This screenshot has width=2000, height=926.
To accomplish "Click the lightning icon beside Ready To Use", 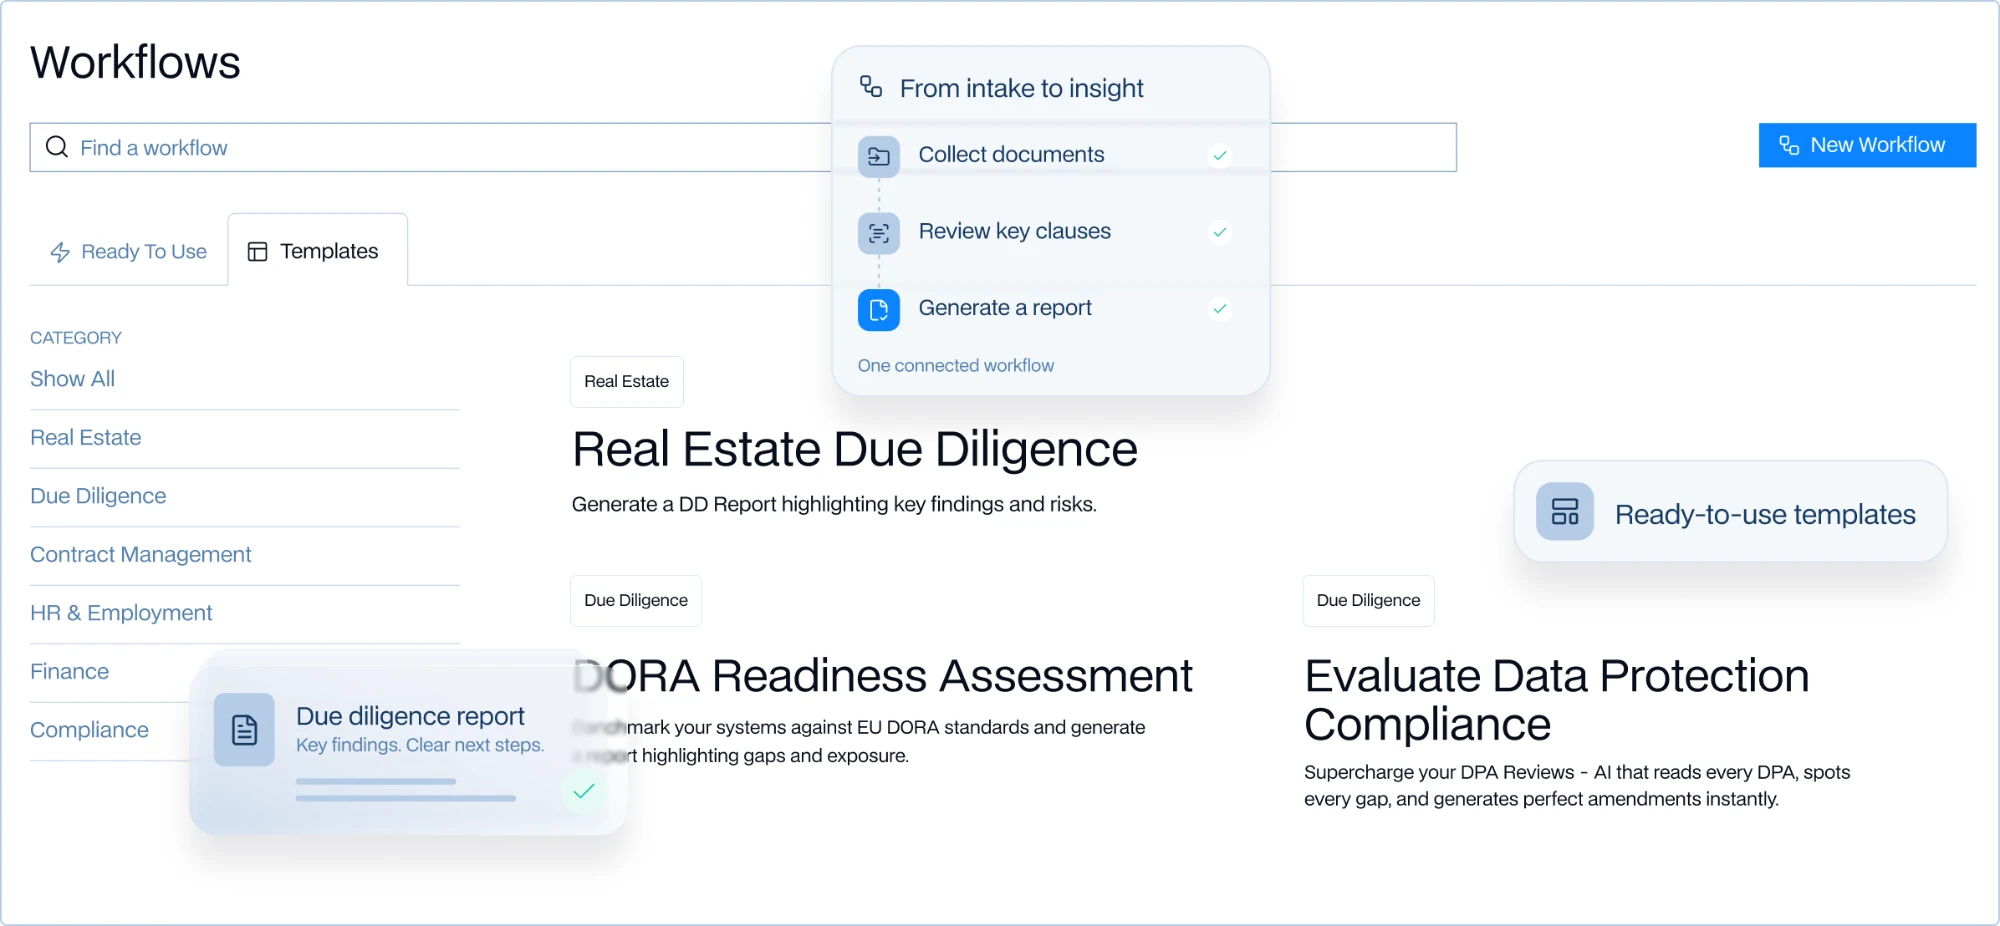I will pyautogui.click(x=60, y=252).
